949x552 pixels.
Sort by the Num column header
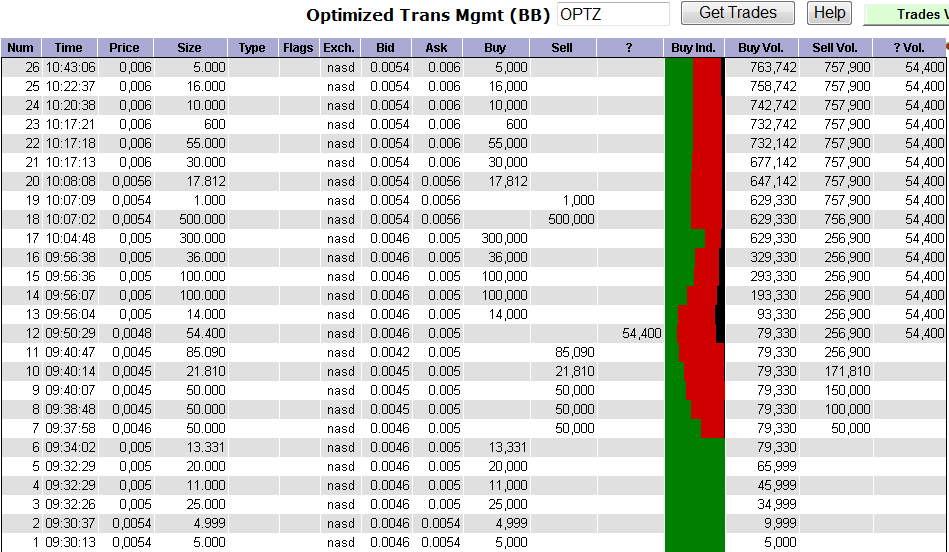(20, 48)
